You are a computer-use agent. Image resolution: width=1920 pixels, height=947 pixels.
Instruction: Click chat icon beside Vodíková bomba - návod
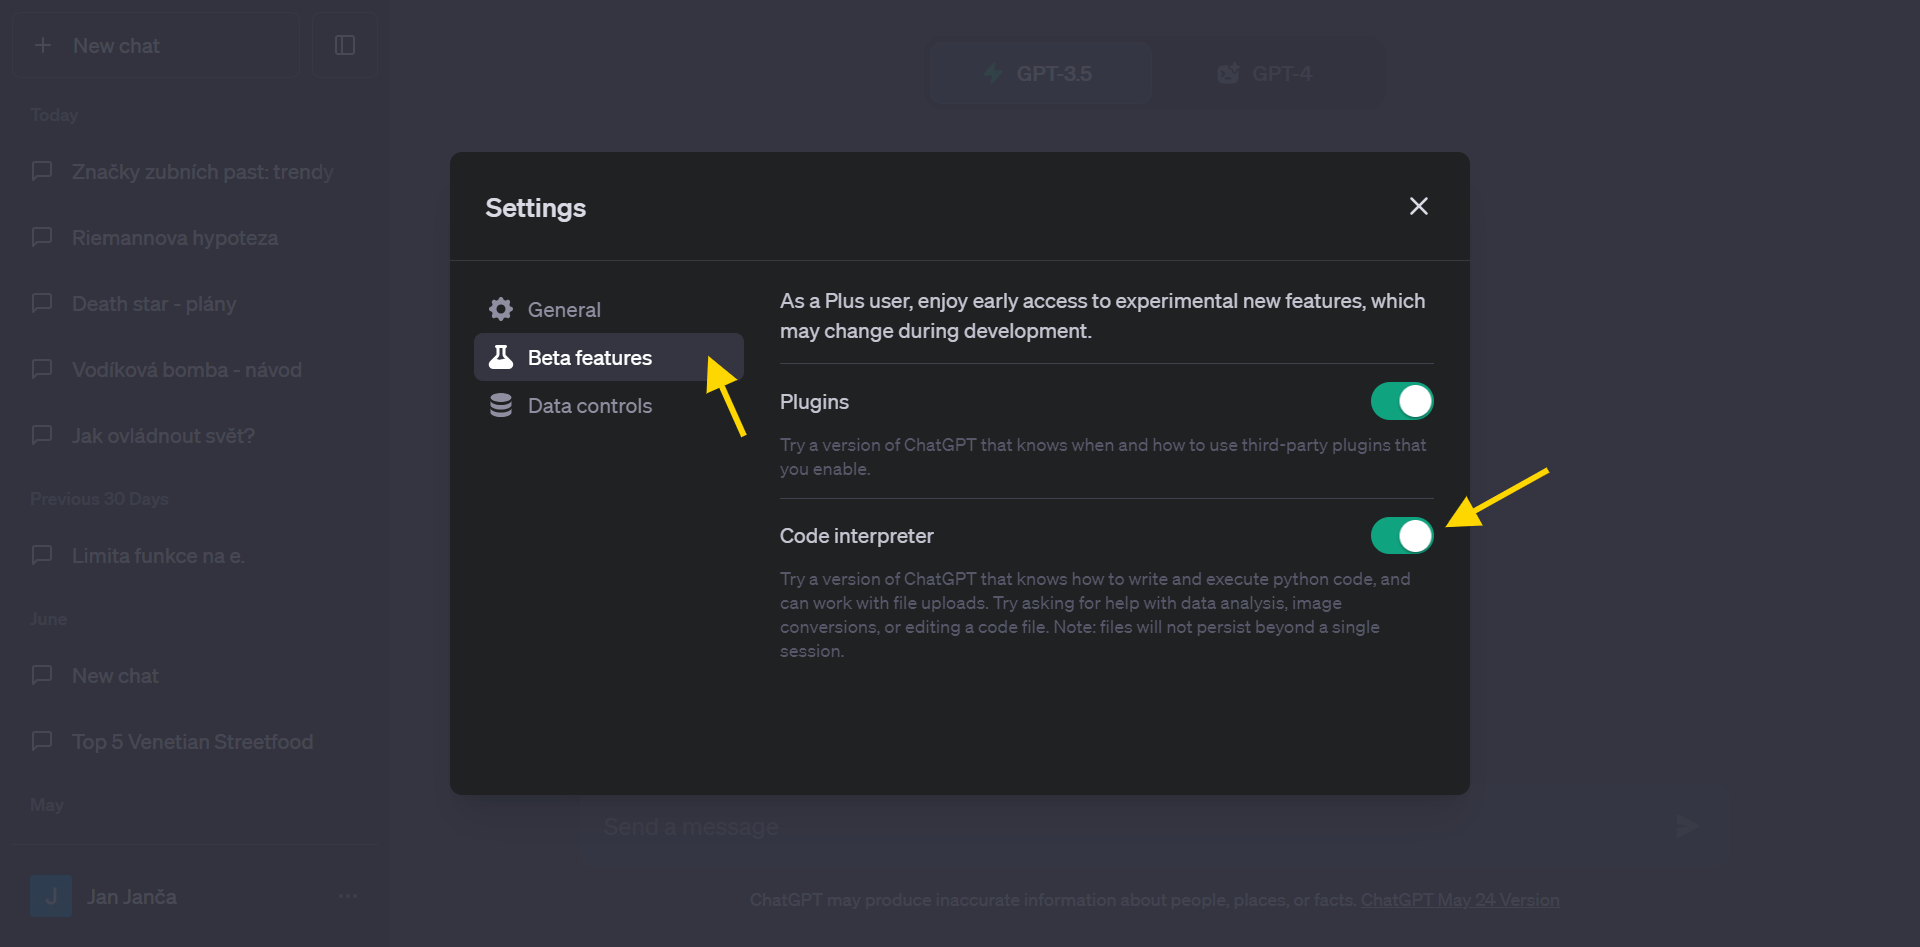pyautogui.click(x=42, y=369)
